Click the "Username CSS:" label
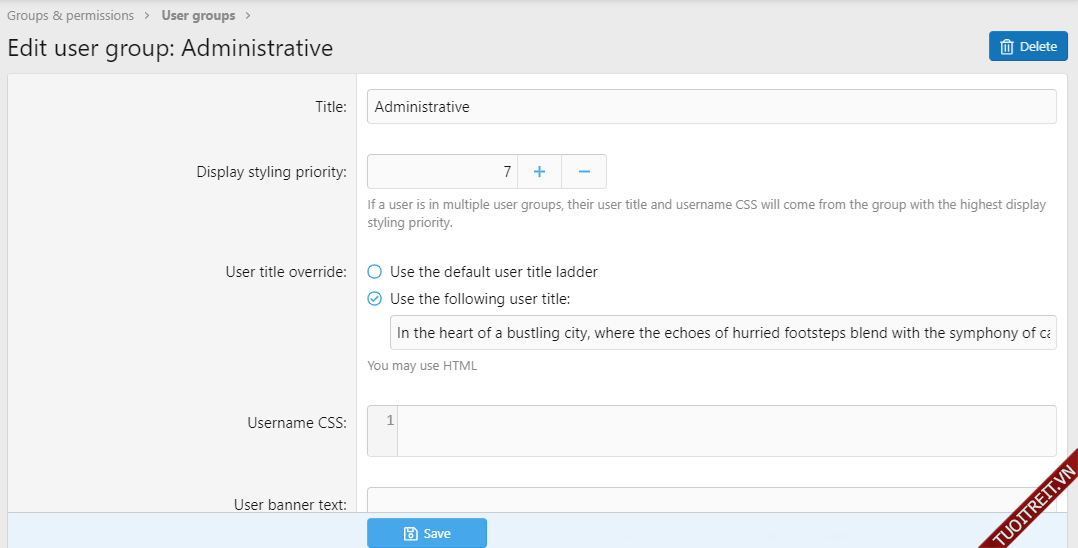 coord(297,423)
